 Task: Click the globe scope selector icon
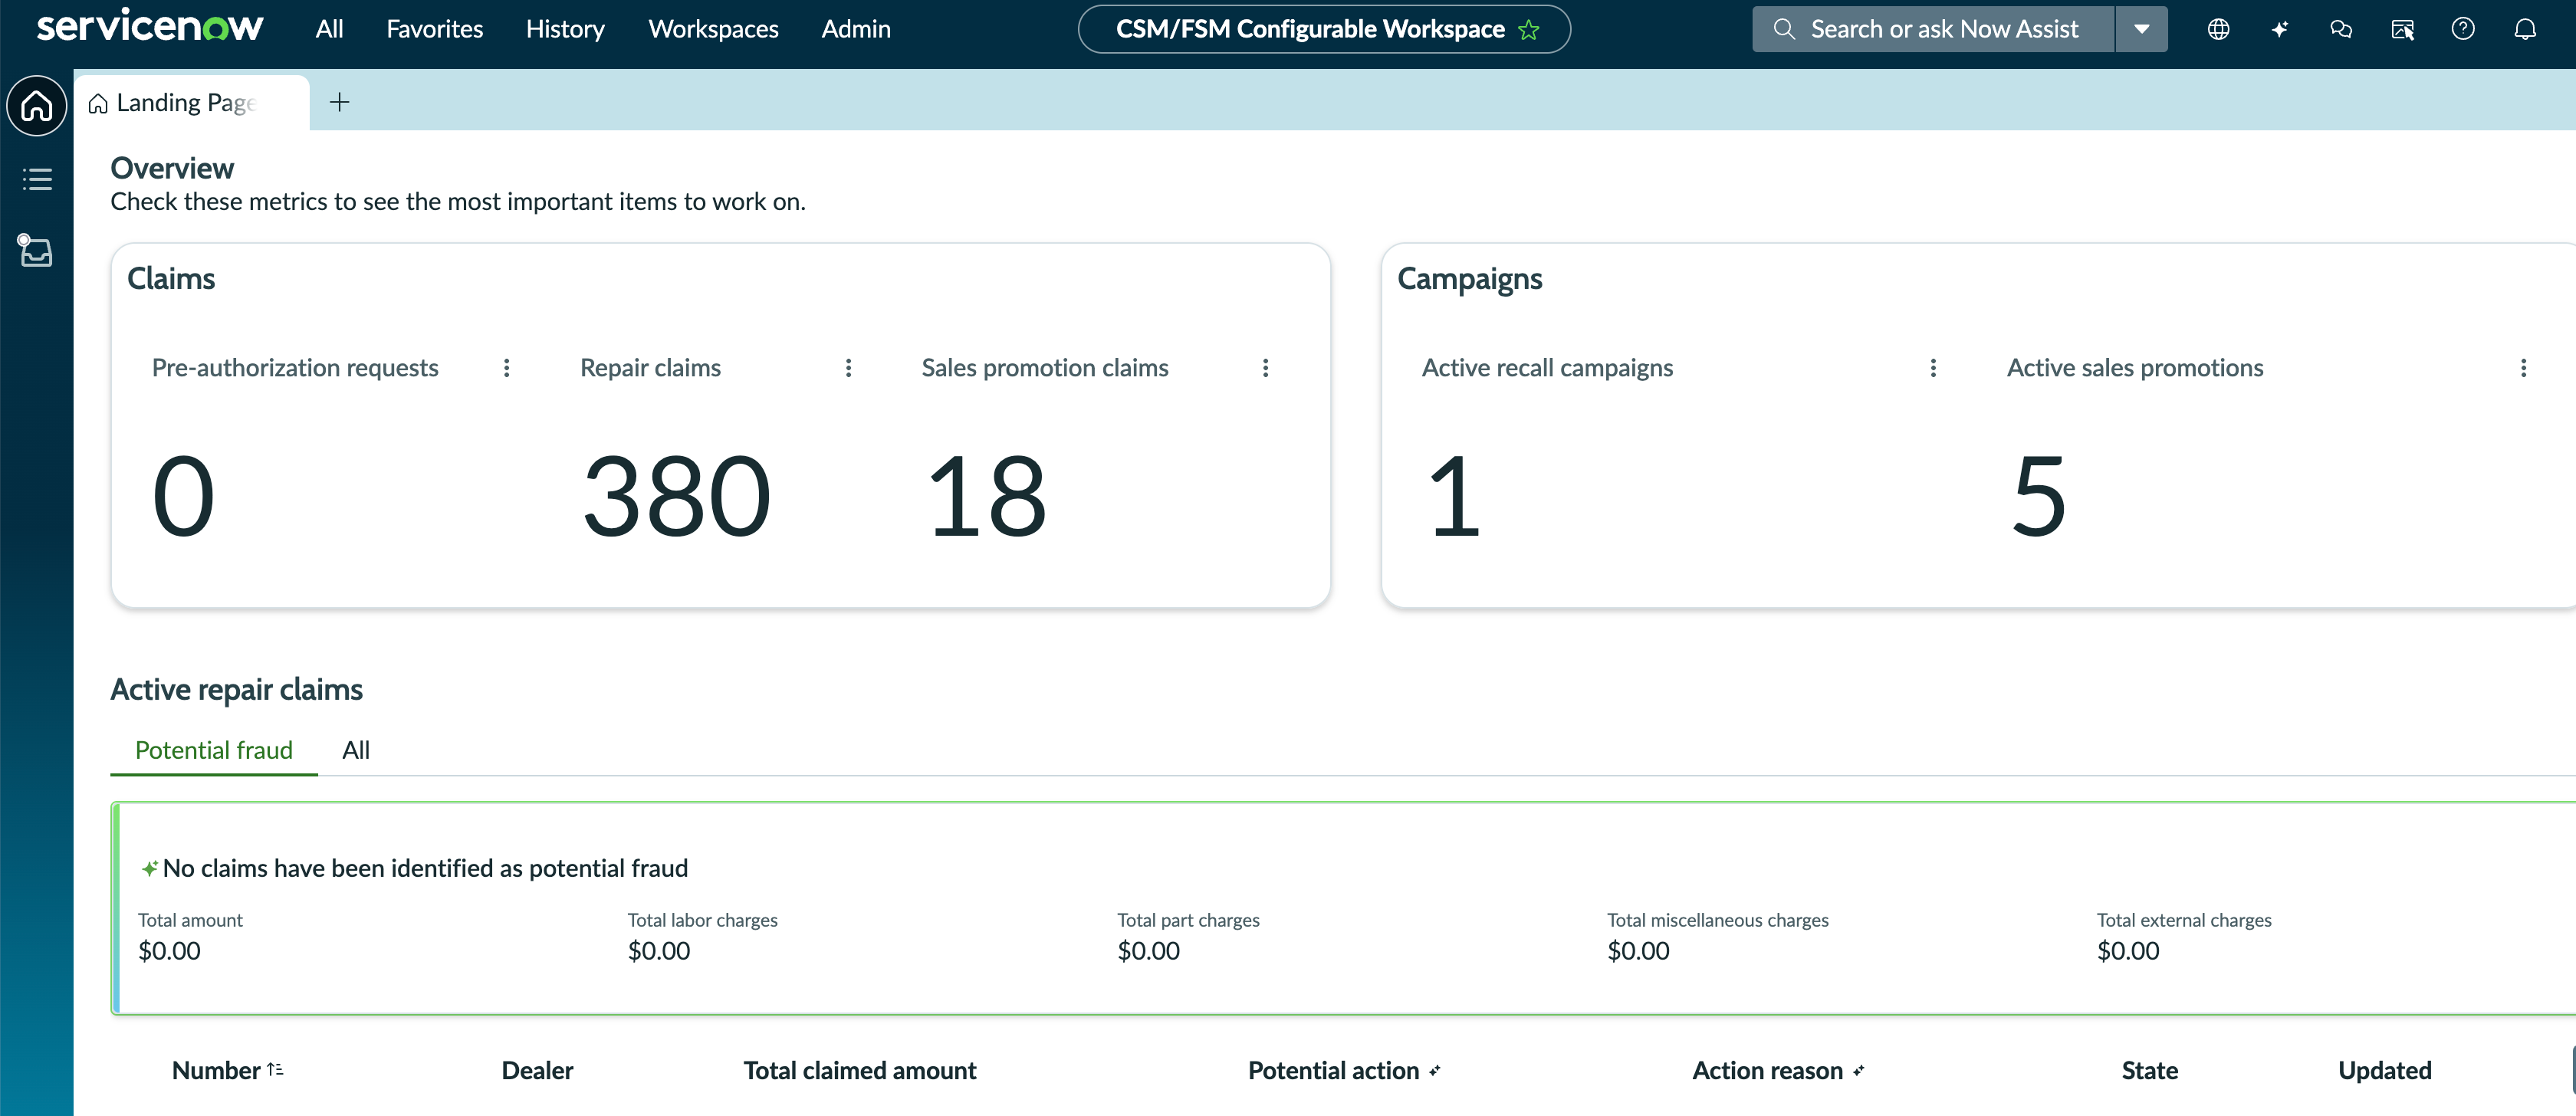[2218, 29]
